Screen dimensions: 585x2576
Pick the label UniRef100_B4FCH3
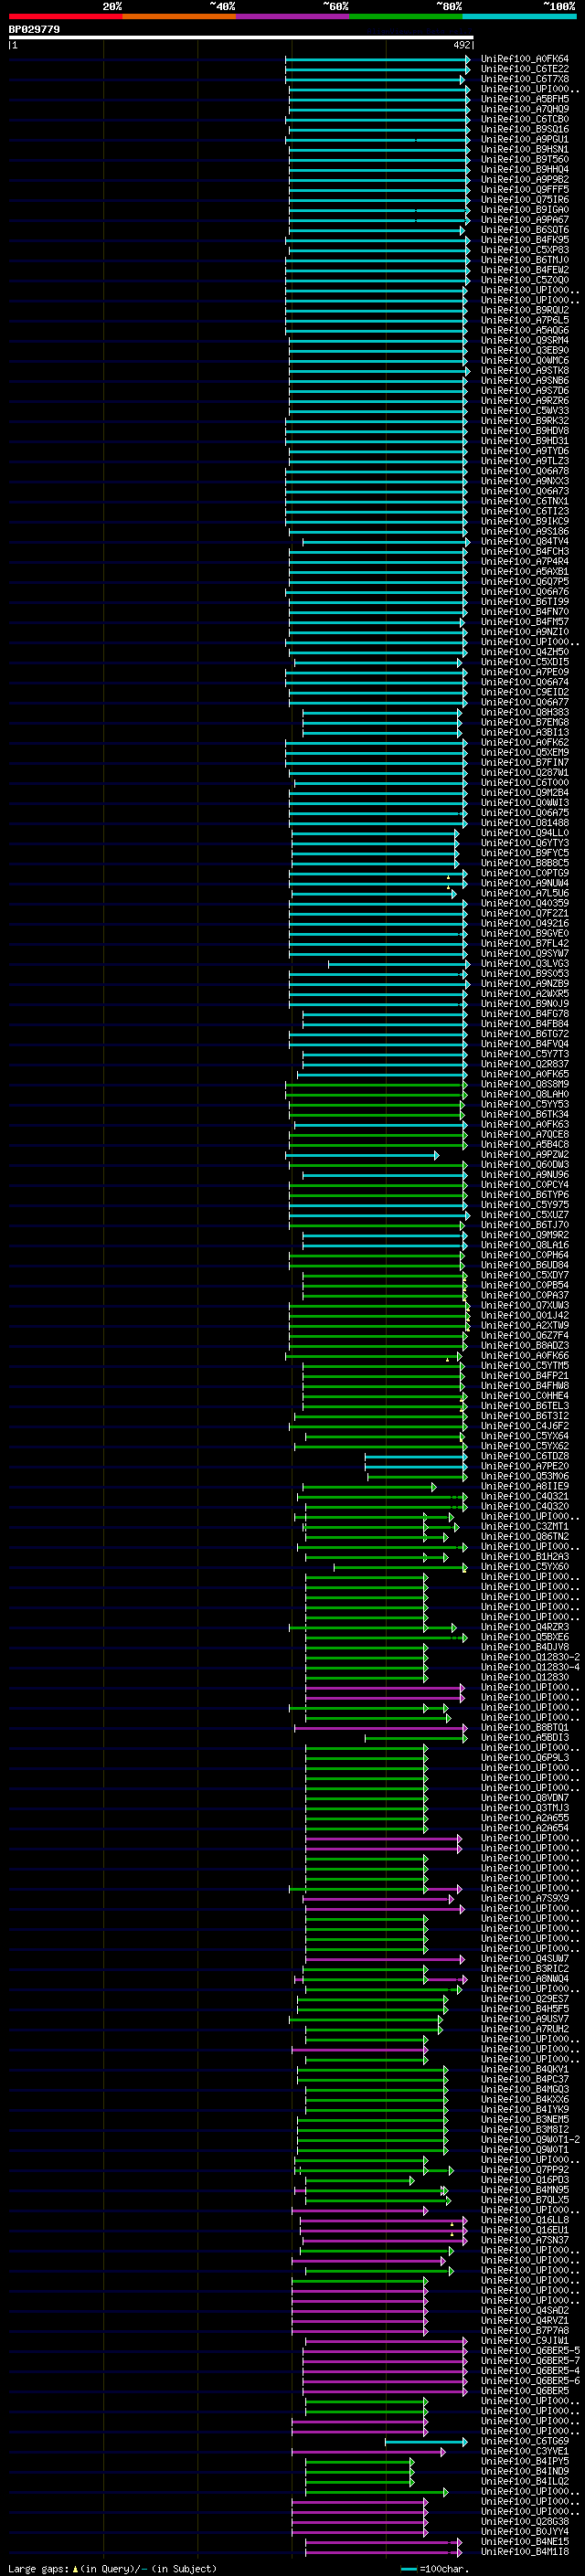coord(525,551)
